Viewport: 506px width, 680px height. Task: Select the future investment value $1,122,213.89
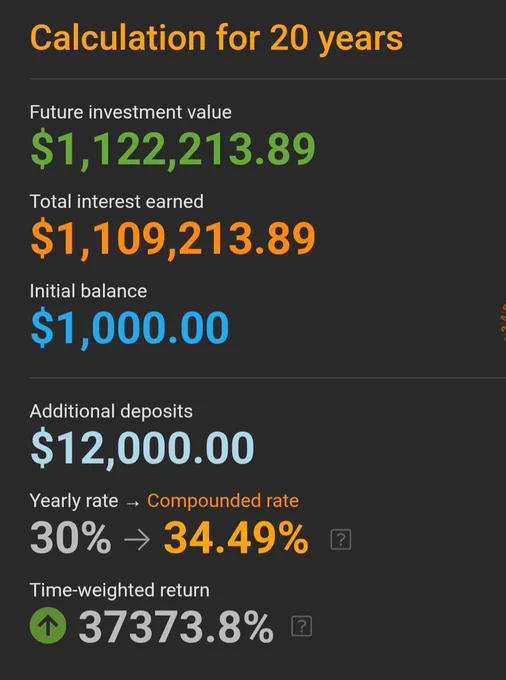point(173,150)
